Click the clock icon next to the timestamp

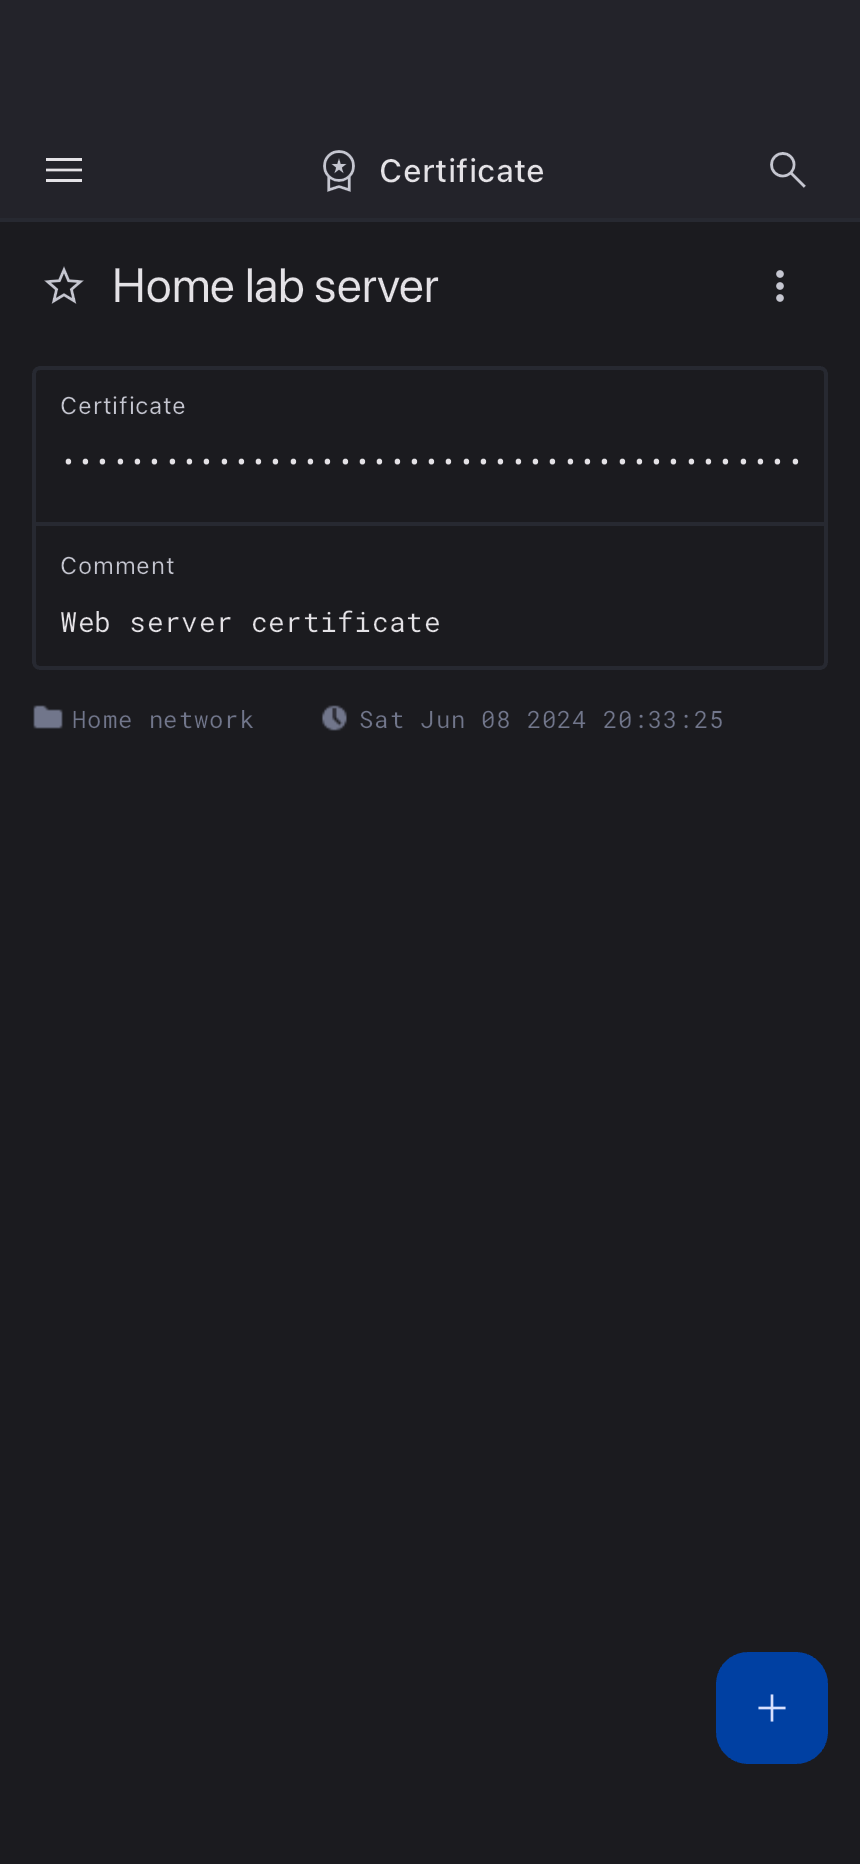click(334, 718)
